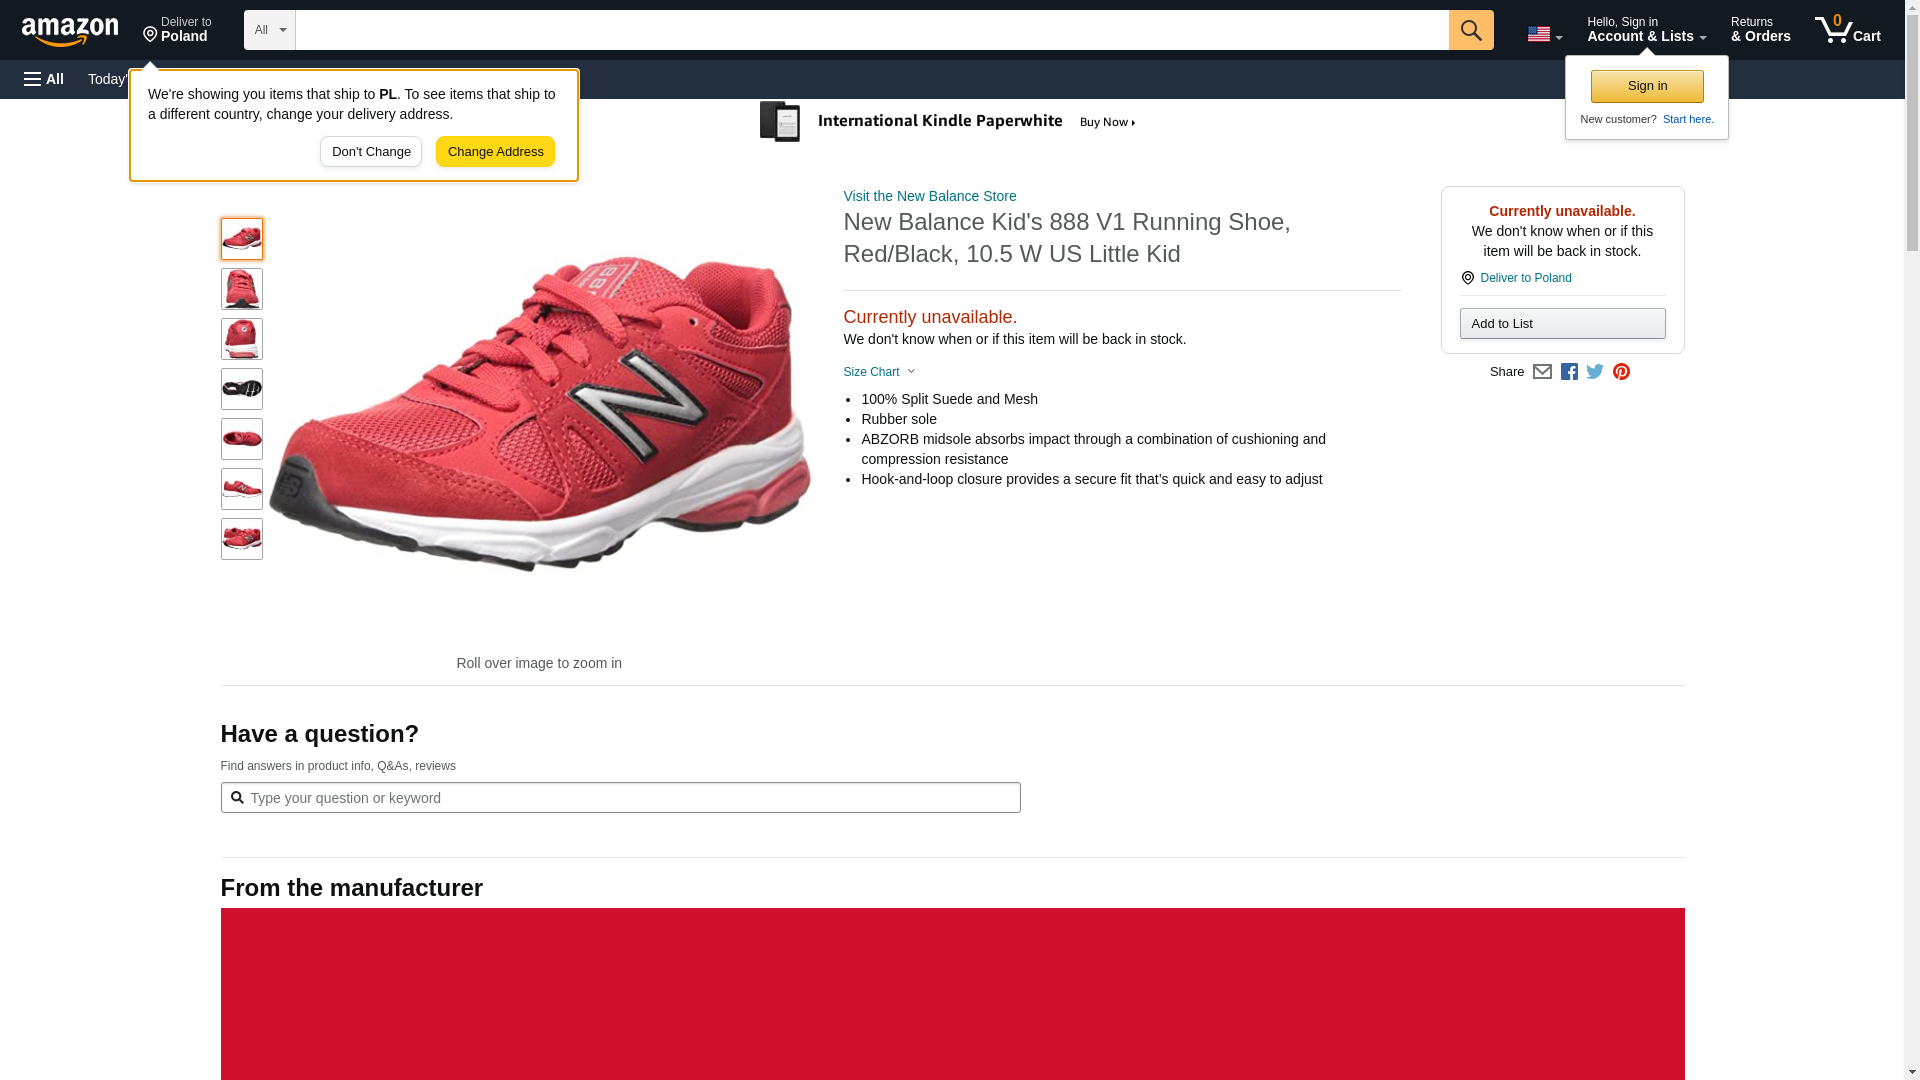Image resolution: width=1920 pixels, height=1080 pixels.
Task: Click the yellow Change Address button
Action: [x=495, y=152]
